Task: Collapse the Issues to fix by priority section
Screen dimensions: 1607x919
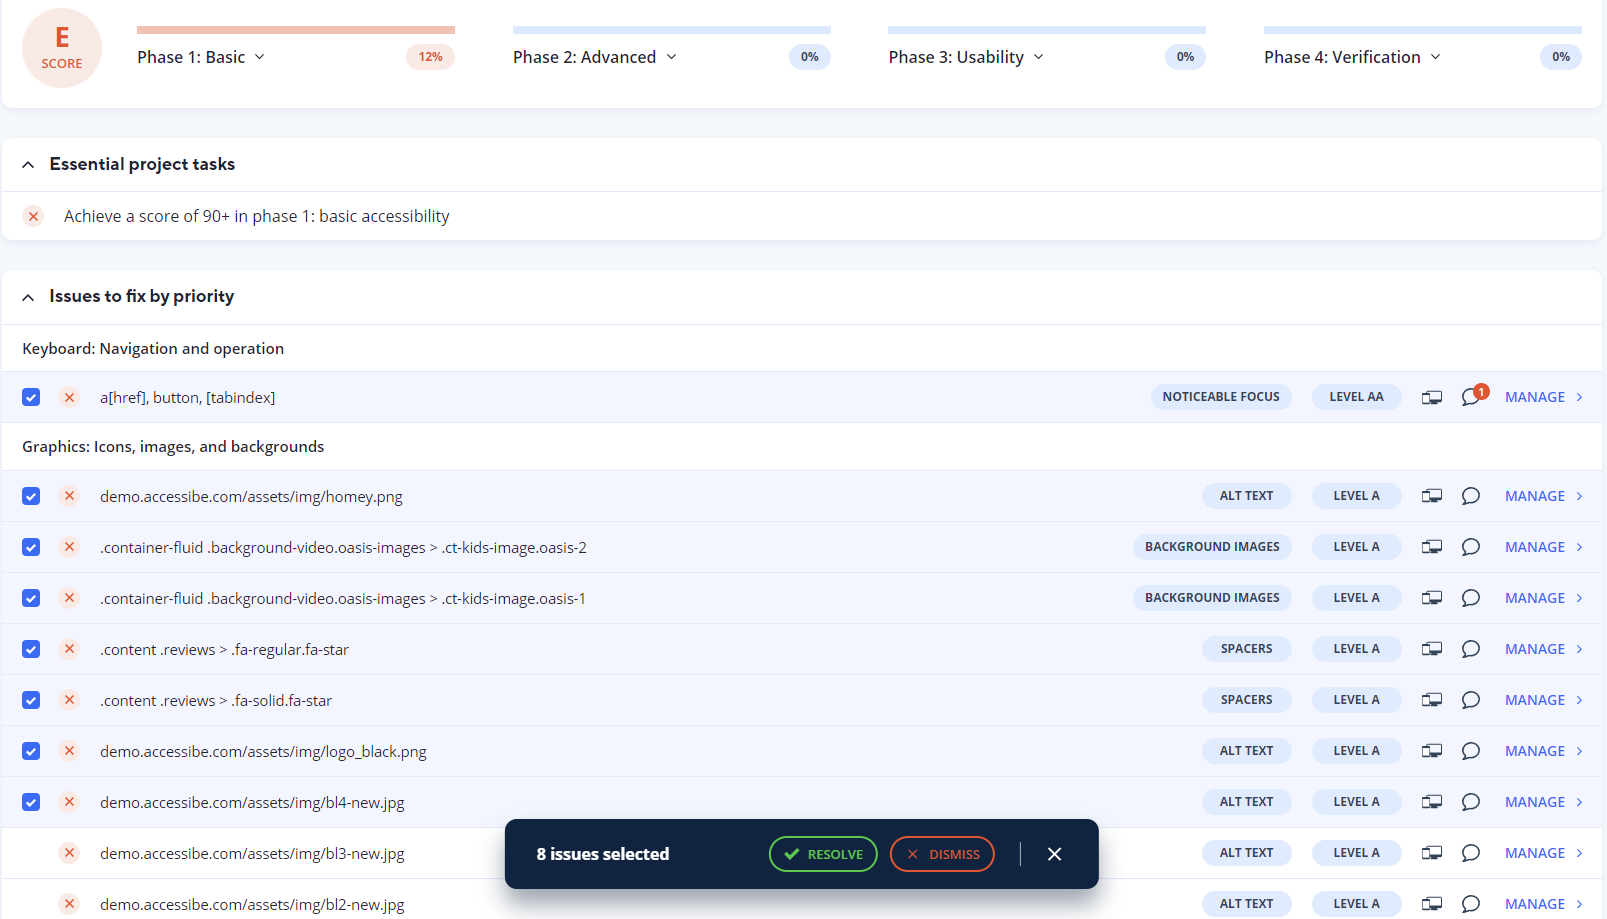Action: pyautogui.click(x=28, y=297)
